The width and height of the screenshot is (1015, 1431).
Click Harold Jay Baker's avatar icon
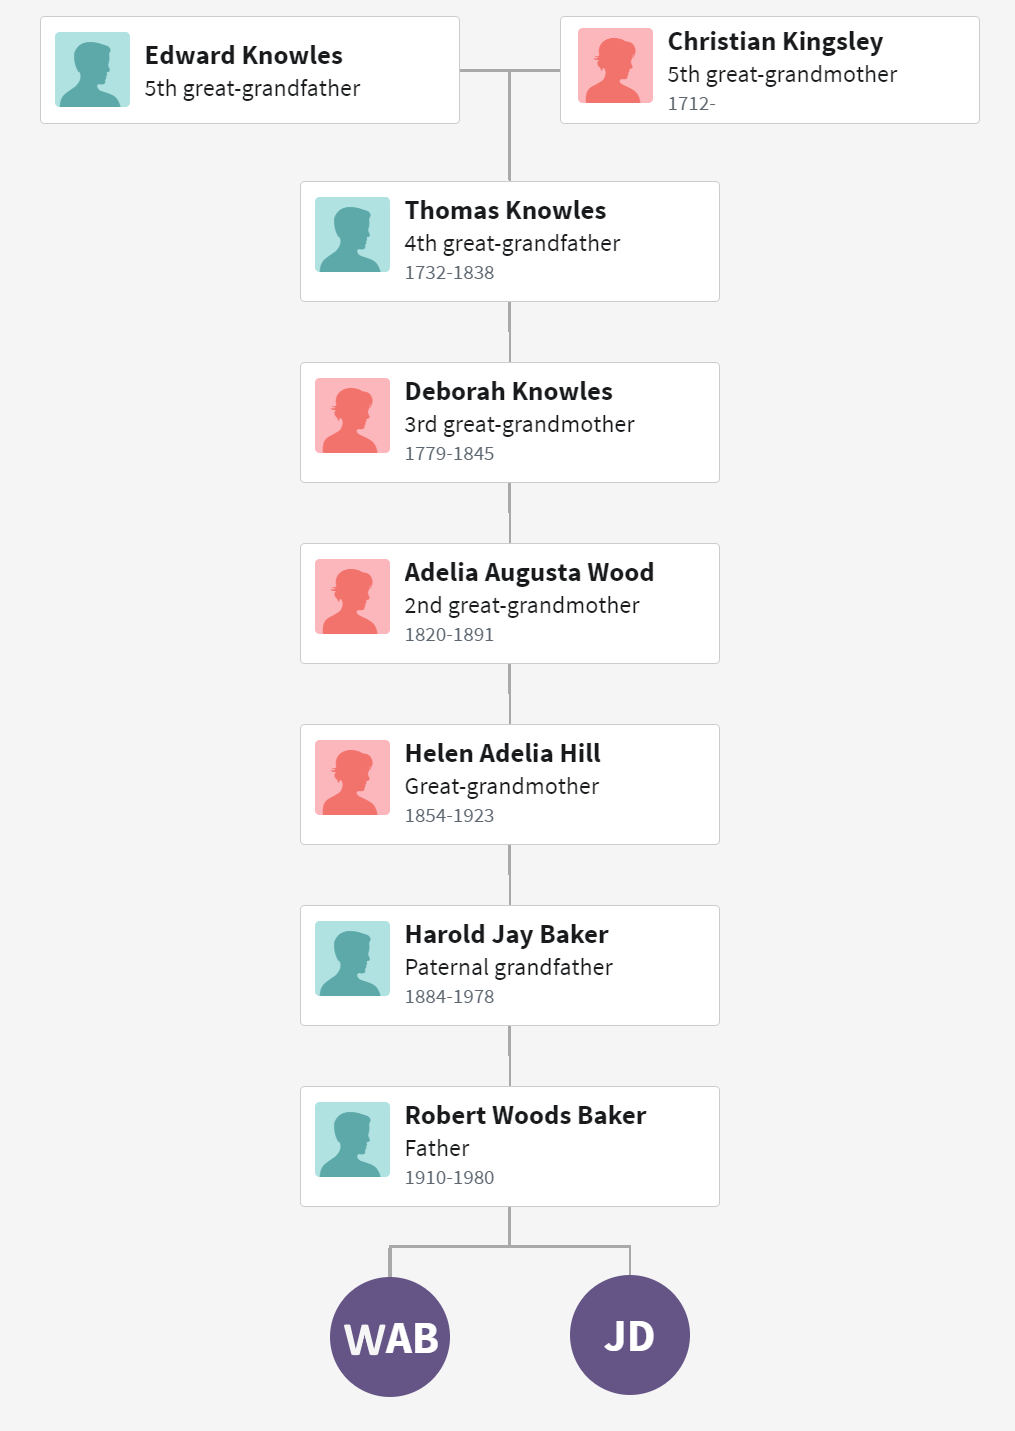point(352,958)
